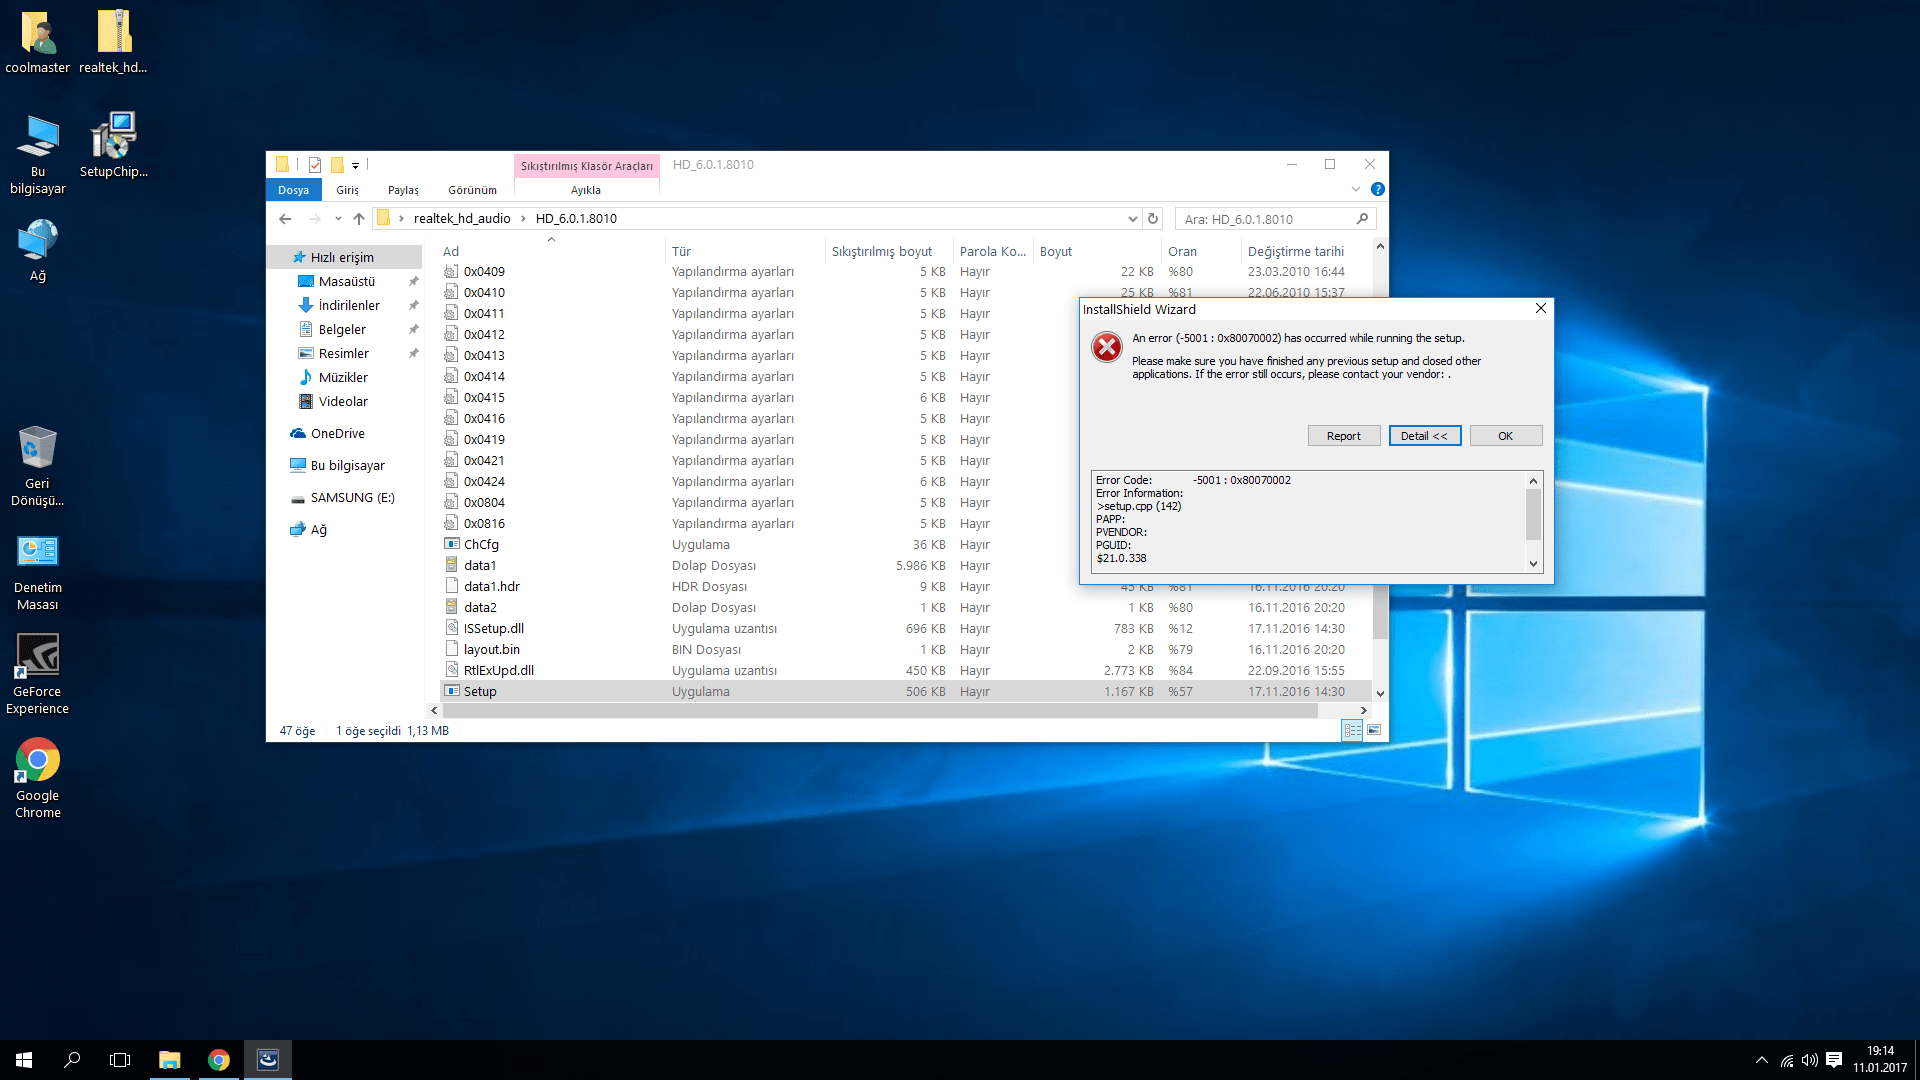
Task: Expand the address bar history dropdown
Action: click(1132, 218)
